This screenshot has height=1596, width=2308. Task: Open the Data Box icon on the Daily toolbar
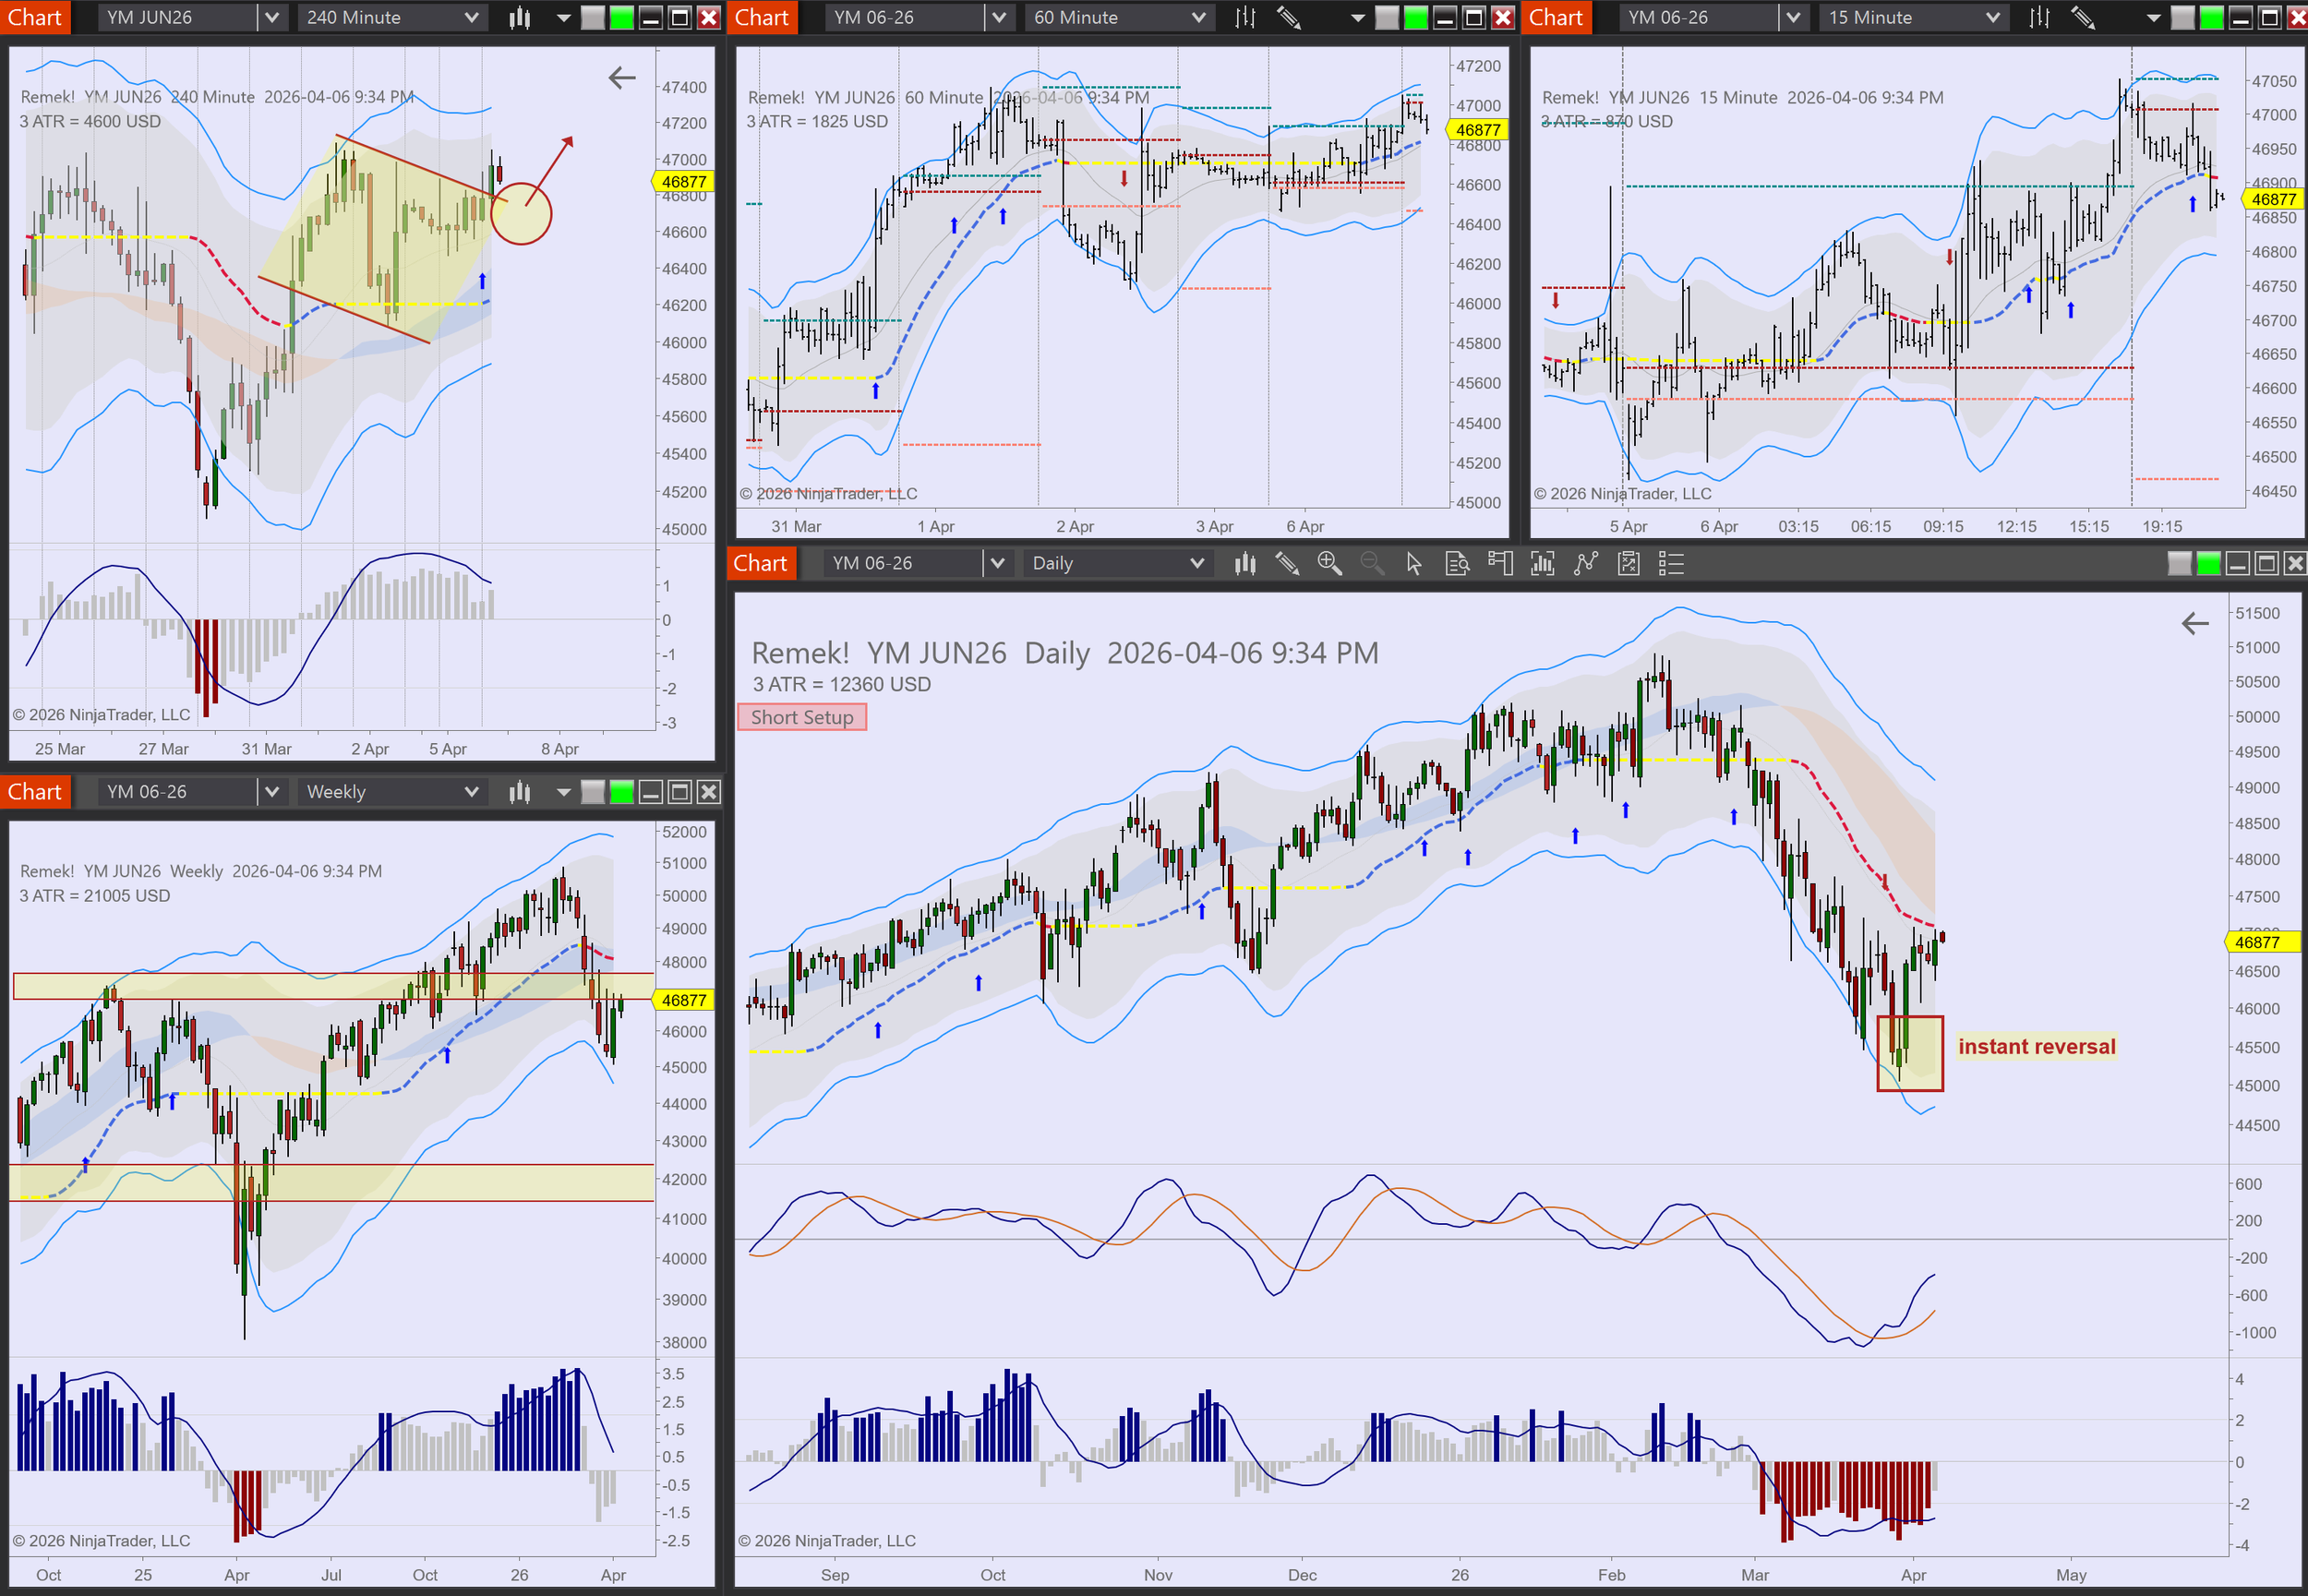click(1457, 564)
